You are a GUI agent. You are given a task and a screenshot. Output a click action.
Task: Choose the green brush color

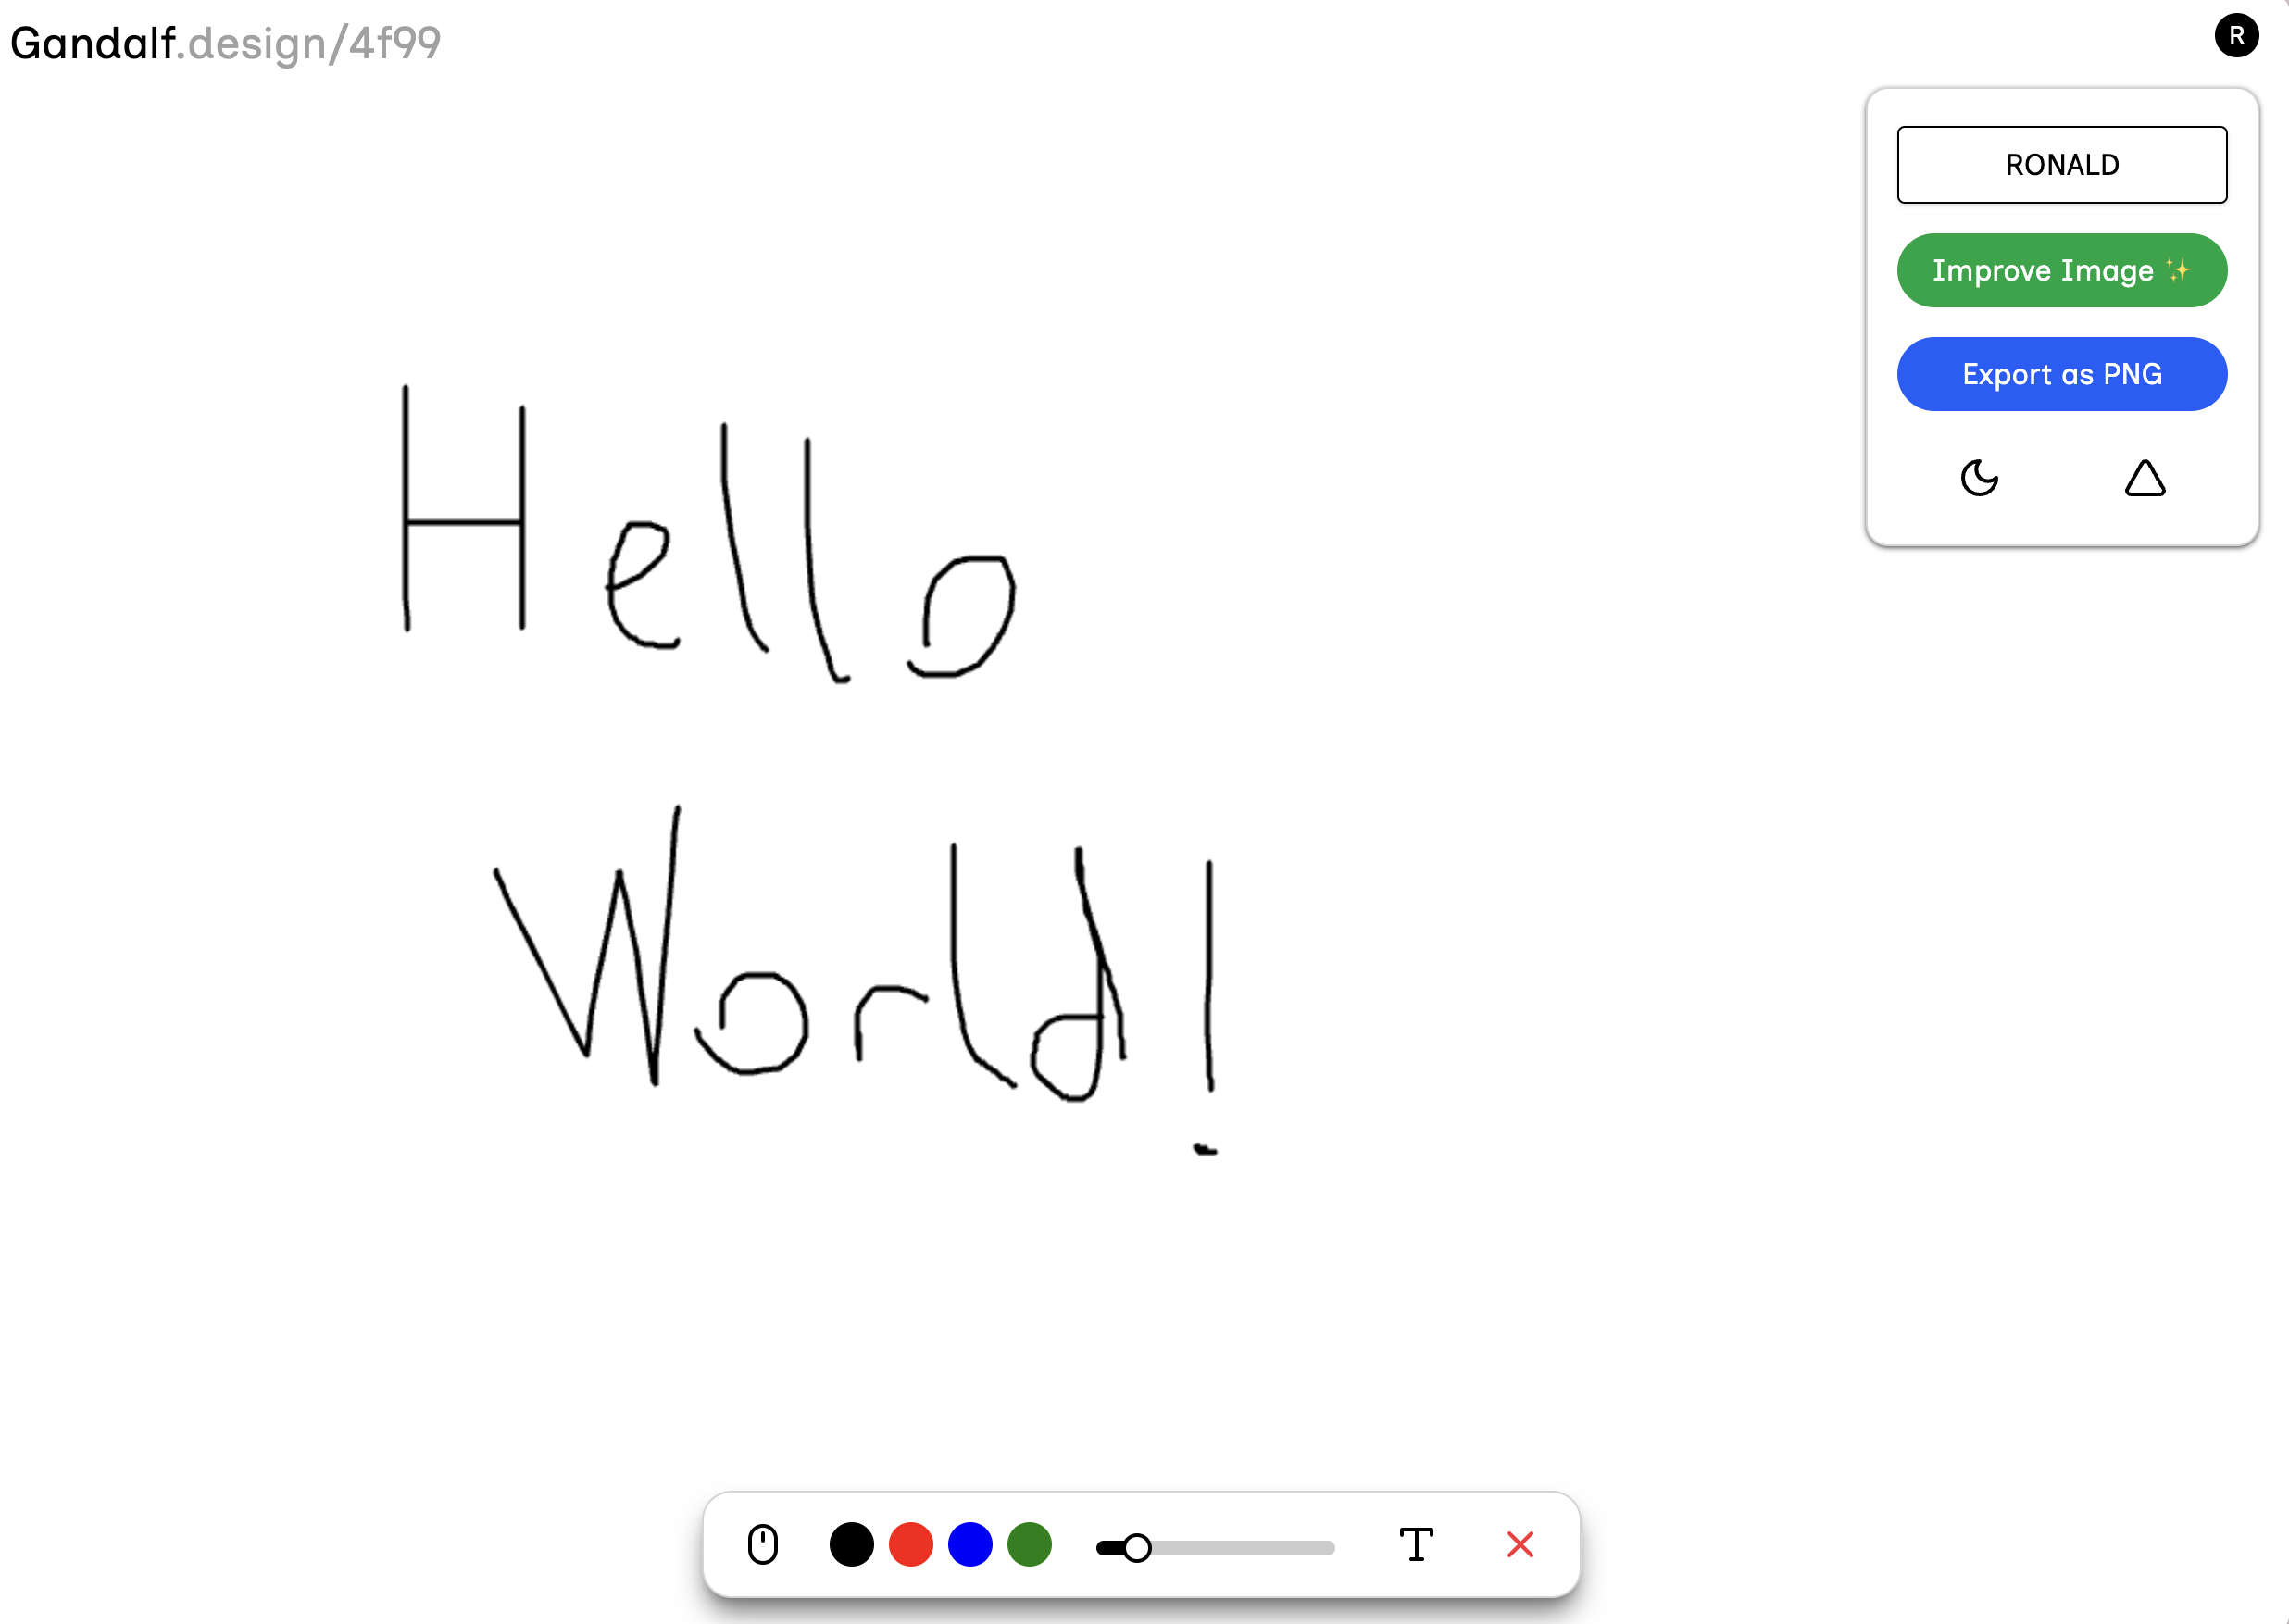click(x=1029, y=1544)
